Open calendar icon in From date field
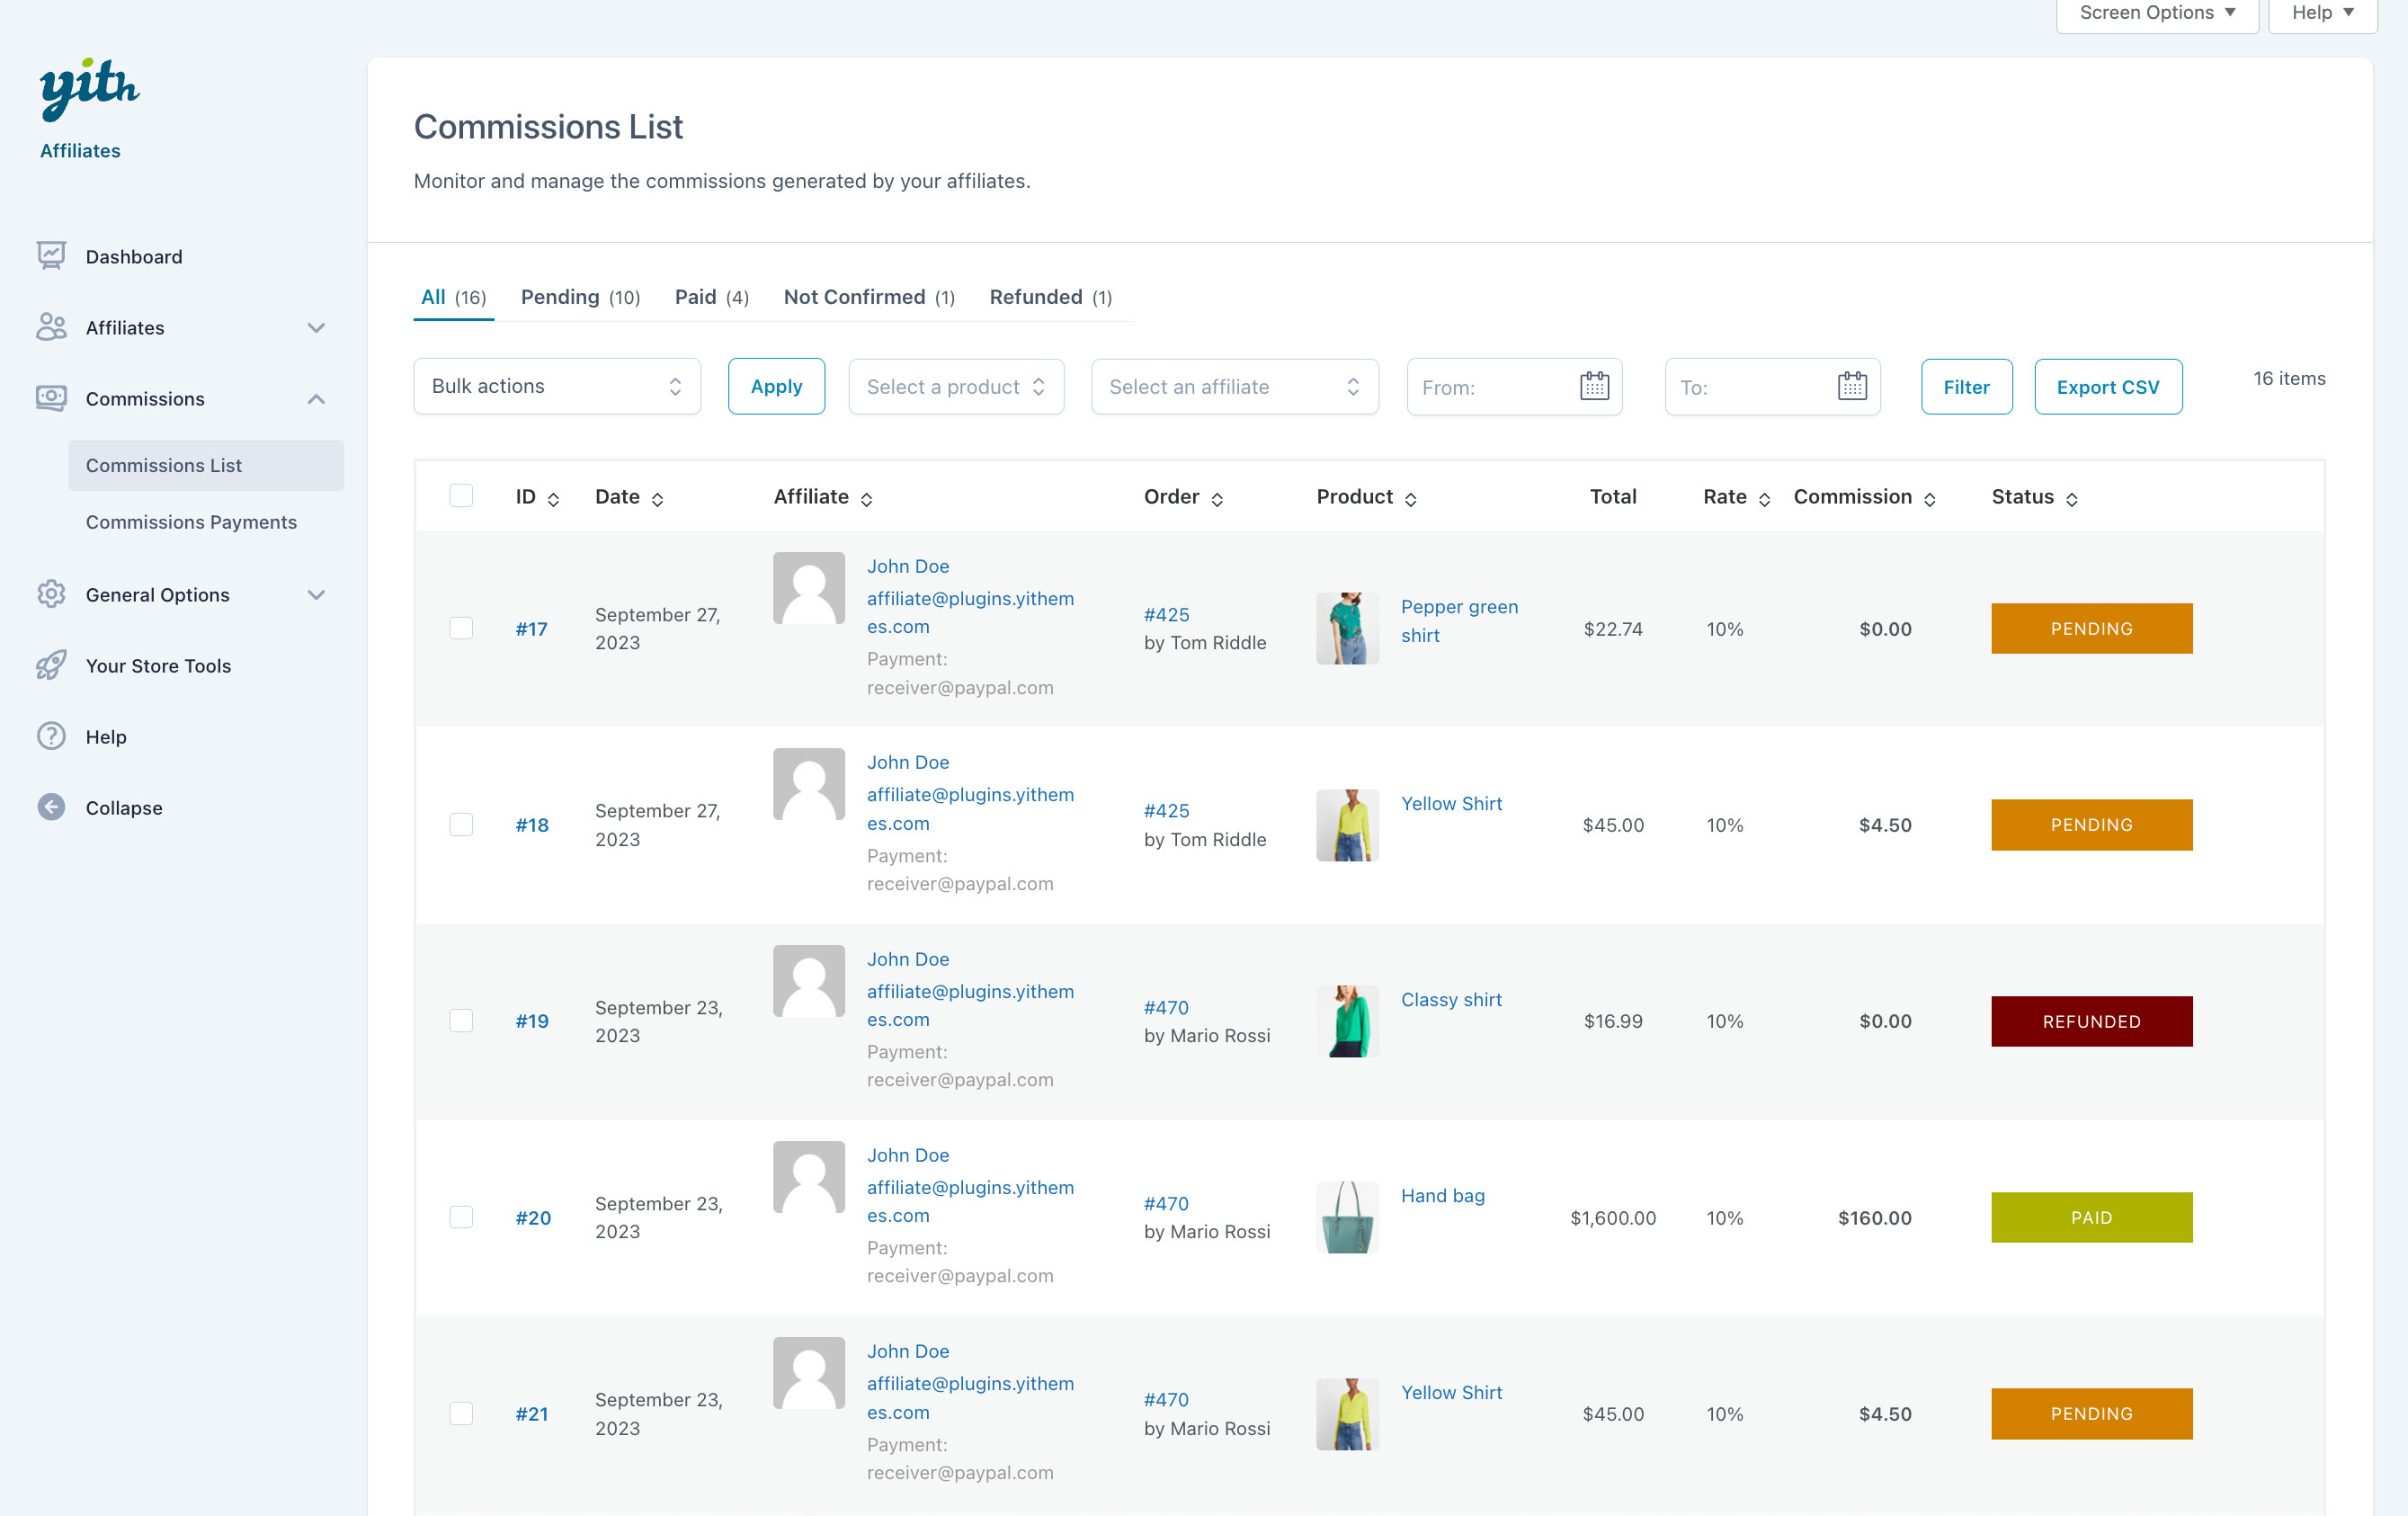Viewport: 2408px width, 1516px height. click(1593, 386)
